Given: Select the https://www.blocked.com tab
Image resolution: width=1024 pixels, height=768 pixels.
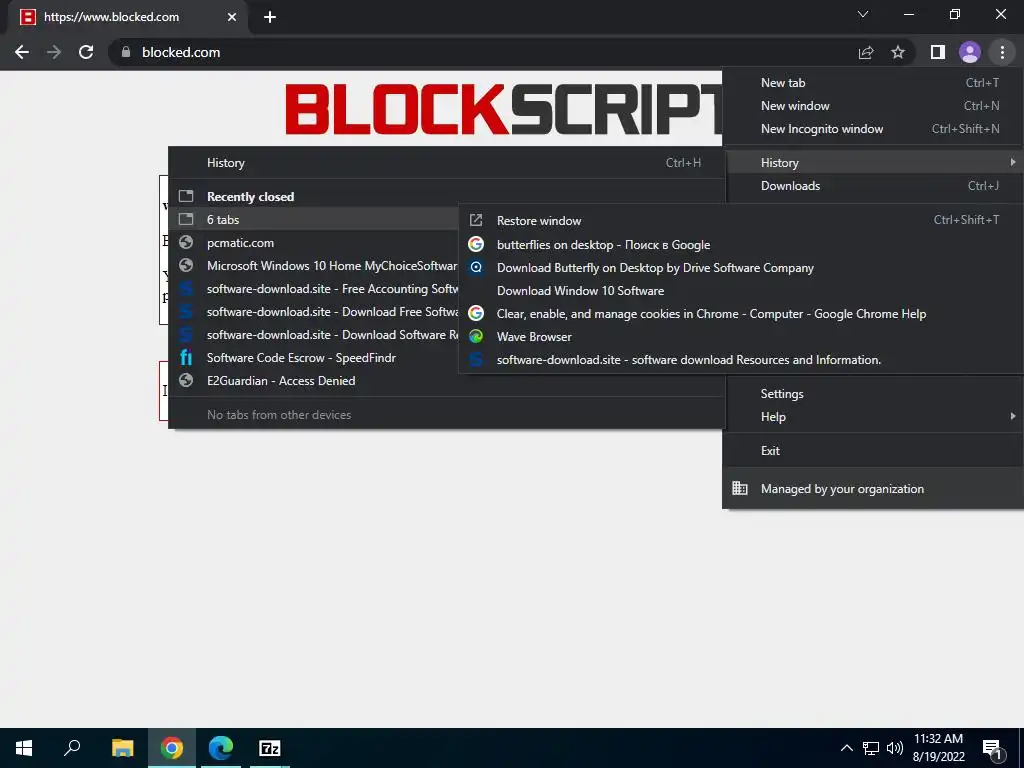Looking at the screenshot, I should point(129,17).
